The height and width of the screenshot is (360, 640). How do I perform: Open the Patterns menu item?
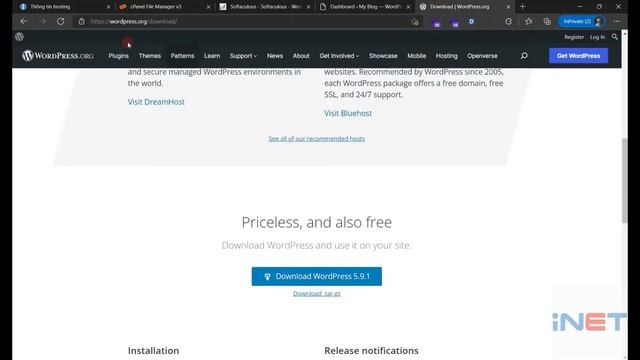pos(182,56)
